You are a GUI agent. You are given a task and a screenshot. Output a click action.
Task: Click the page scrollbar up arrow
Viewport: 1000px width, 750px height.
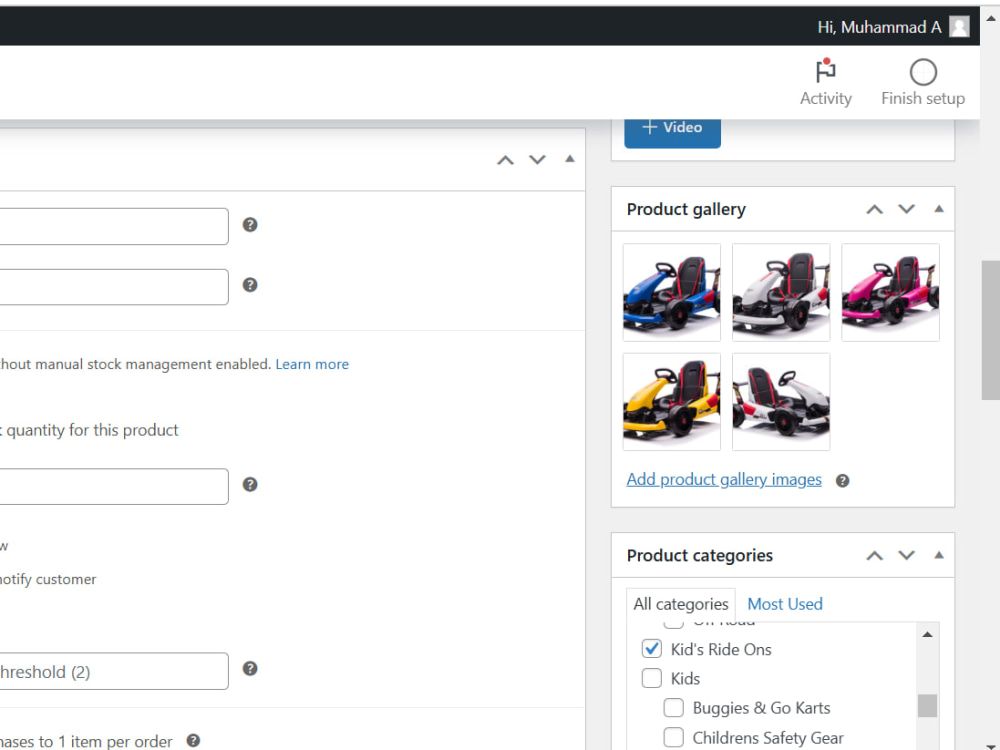click(990, 18)
